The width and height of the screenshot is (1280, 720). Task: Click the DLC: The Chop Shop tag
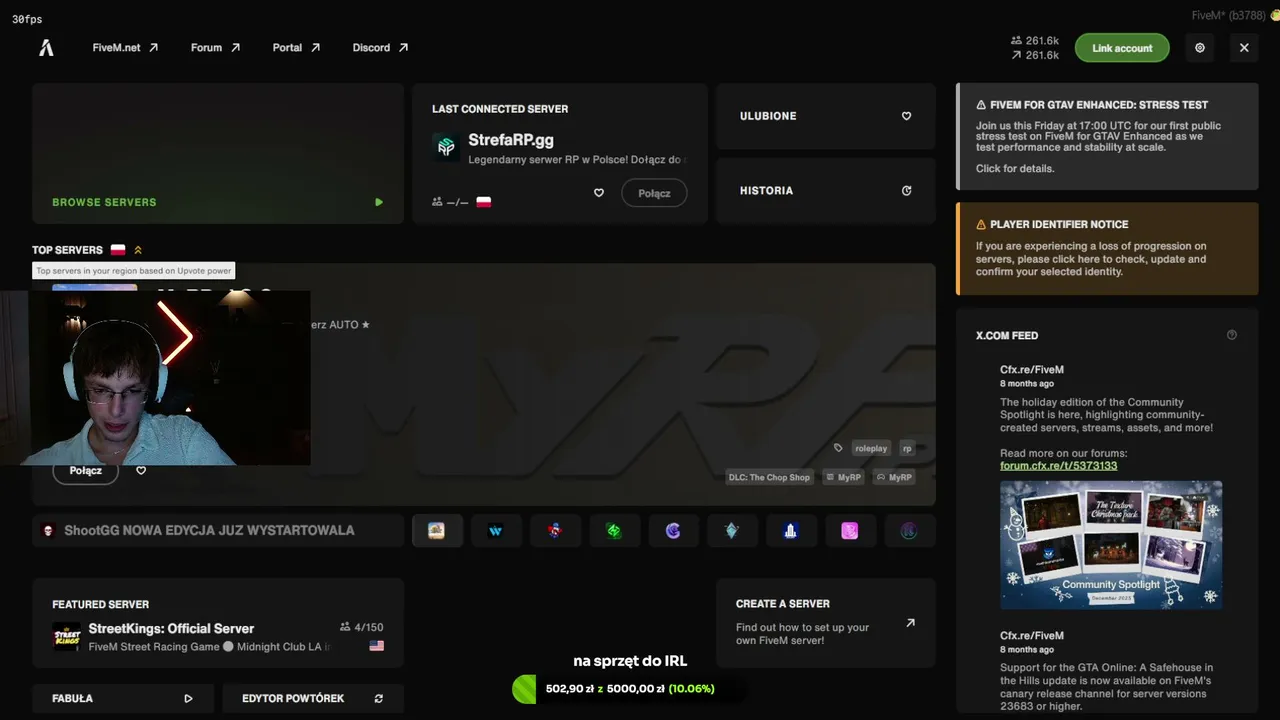(769, 477)
